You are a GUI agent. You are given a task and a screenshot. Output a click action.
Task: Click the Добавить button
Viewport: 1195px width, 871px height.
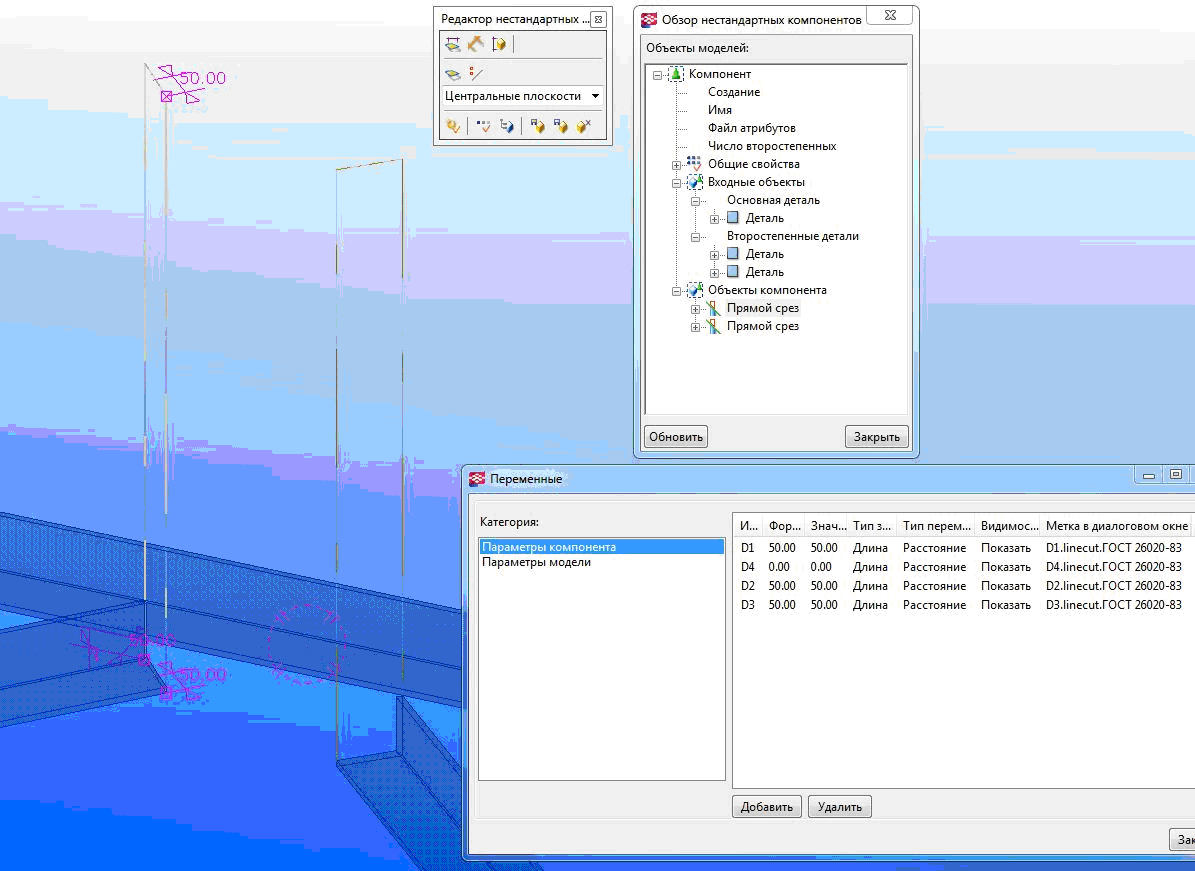pyautogui.click(x=767, y=807)
